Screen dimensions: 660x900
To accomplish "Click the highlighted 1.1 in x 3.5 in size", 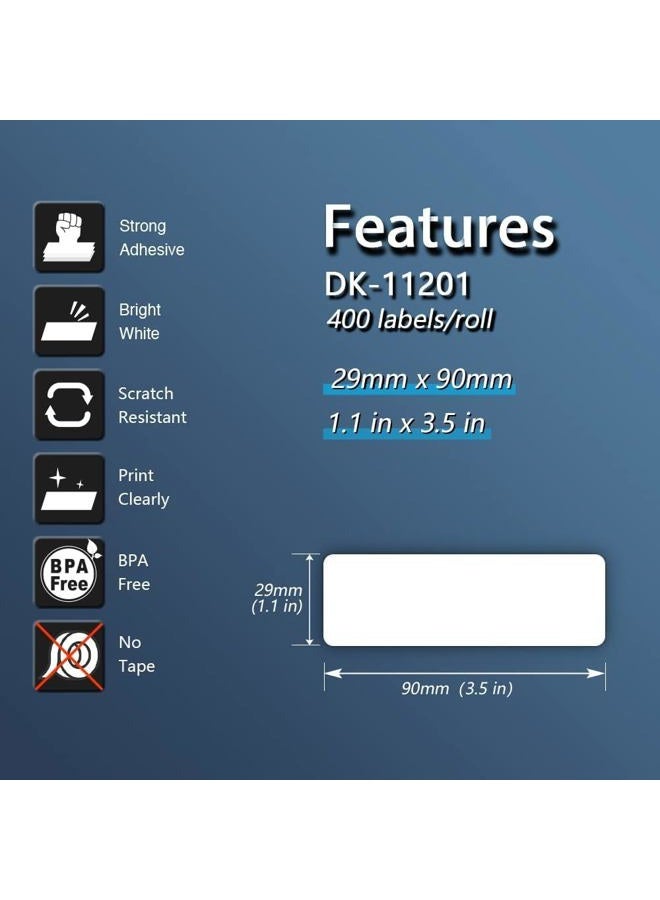I will [x=407, y=424].
